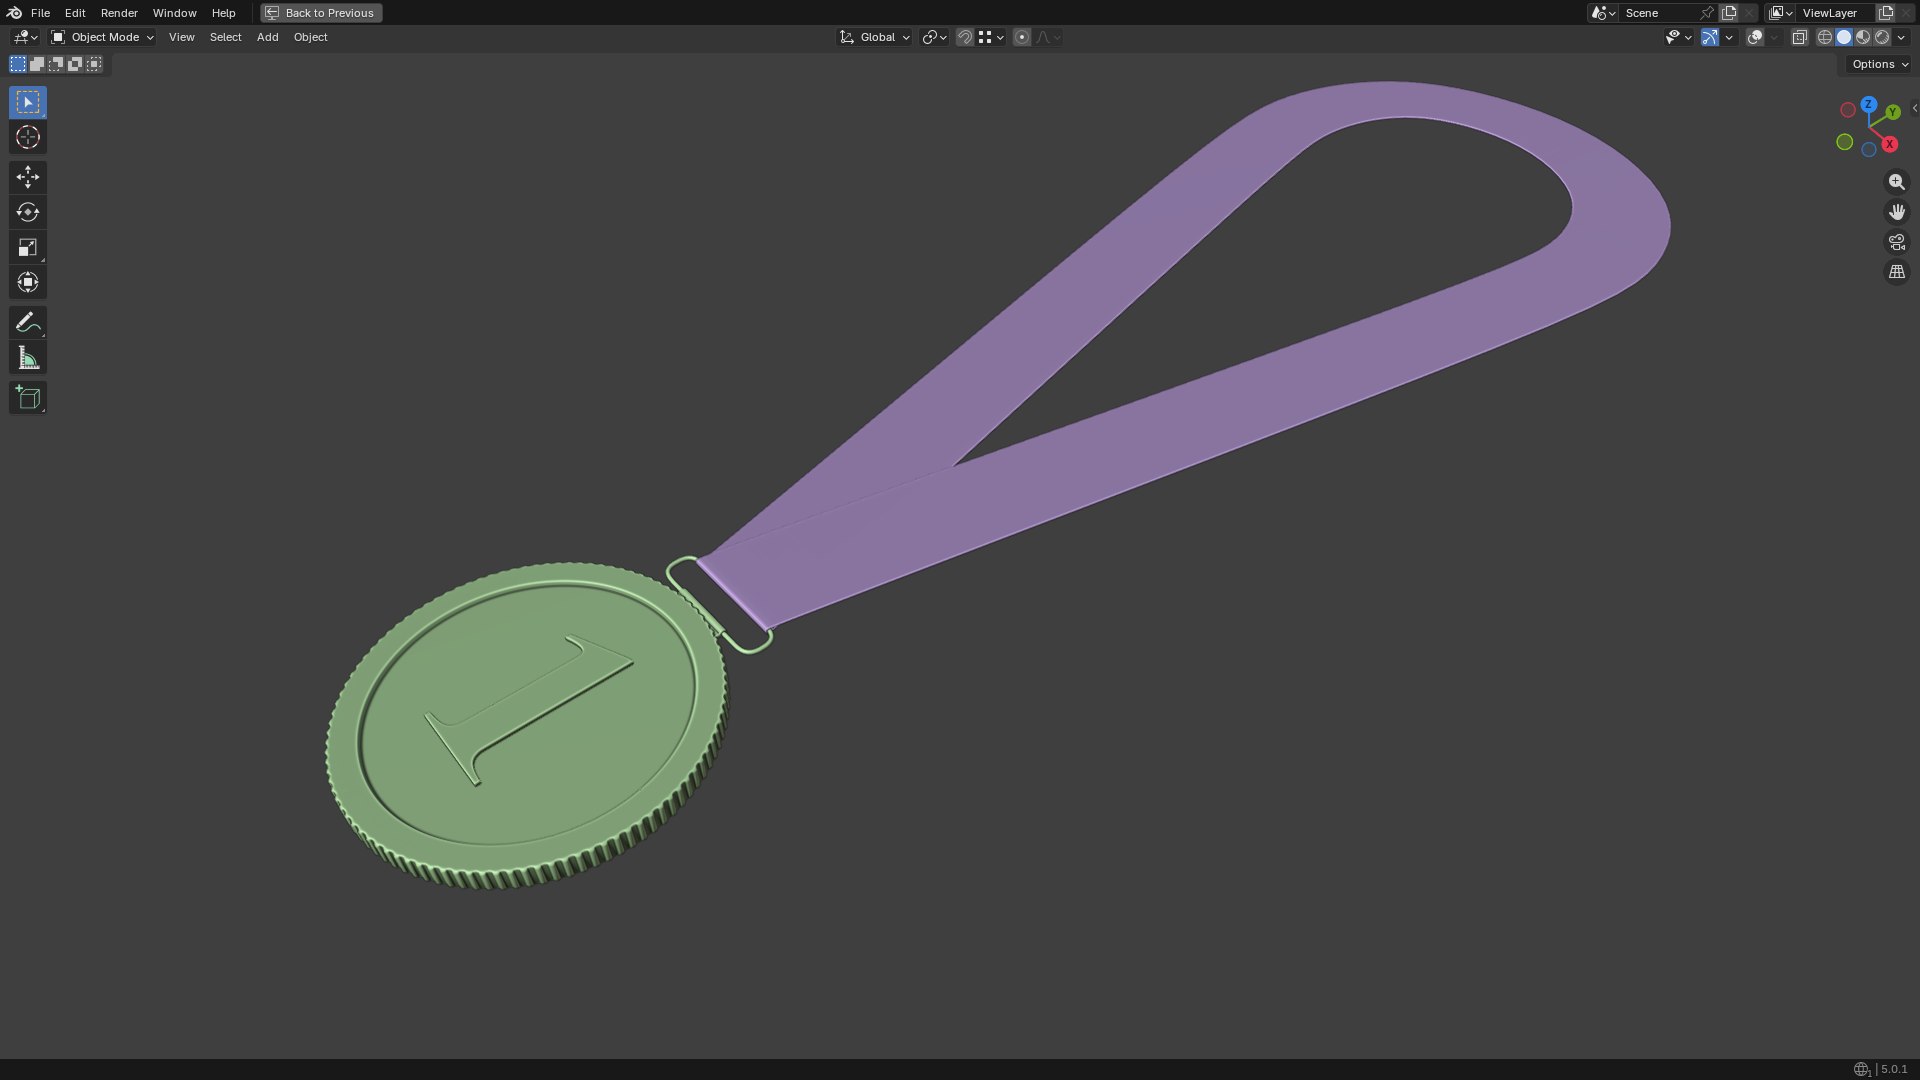Click the Back to Previous button
1920x1080 pixels.
(x=321, y=13)
